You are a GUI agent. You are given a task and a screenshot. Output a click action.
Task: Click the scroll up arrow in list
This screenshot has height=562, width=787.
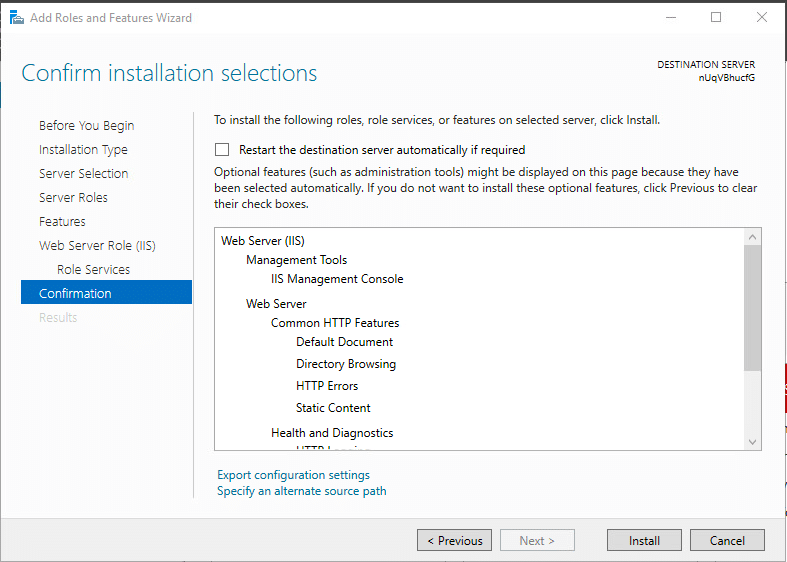(x=753, y=237)
